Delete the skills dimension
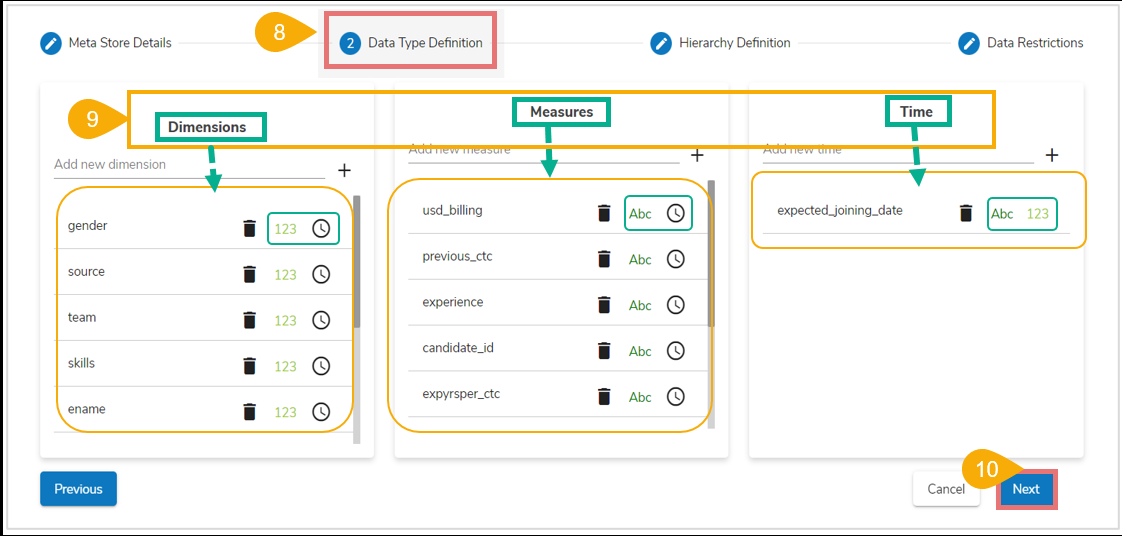 click(250, 366)
